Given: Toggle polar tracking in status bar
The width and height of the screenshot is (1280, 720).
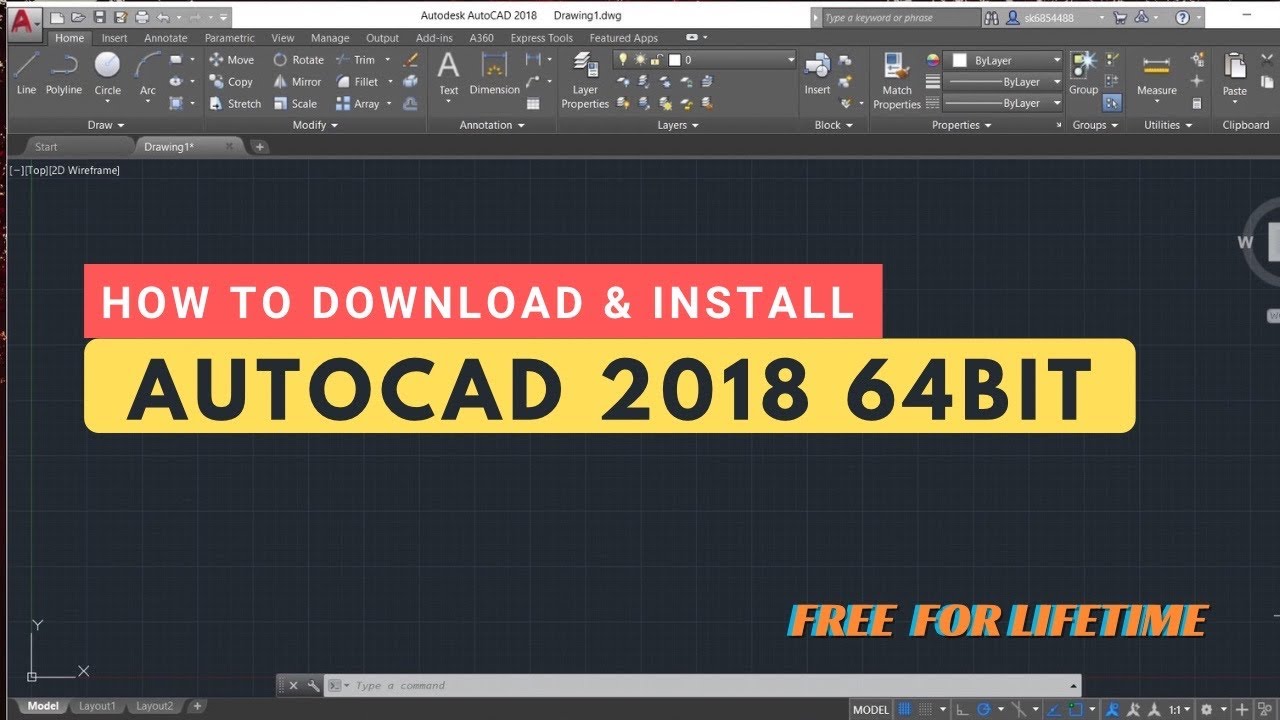Looking at the screenshot, I should pyautogui.click(x=984, y=709).
